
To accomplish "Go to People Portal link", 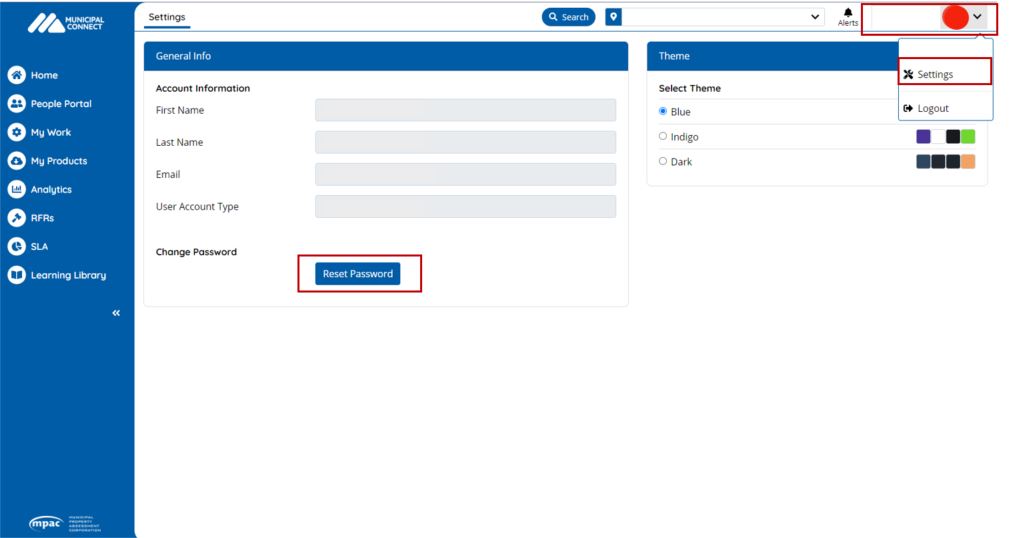I will pyautogui.click(x=61, y=104).
